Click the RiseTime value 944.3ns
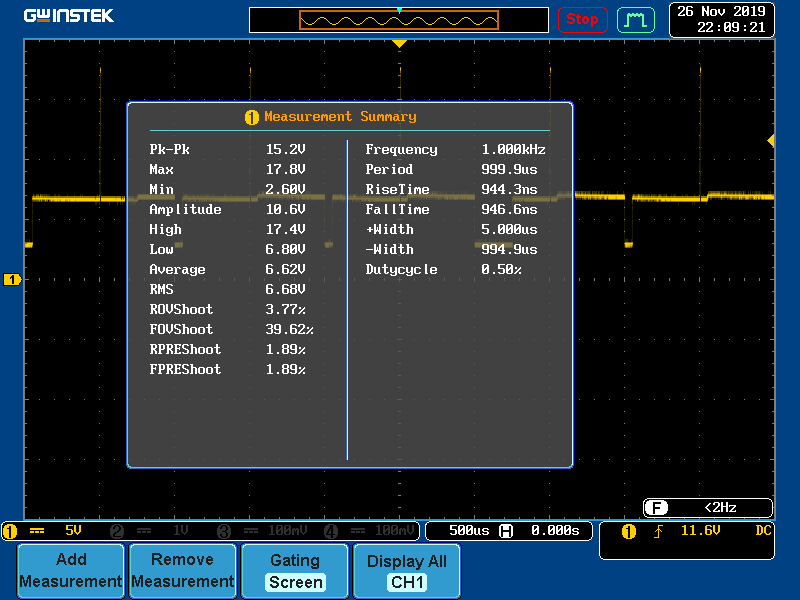Screen dimensions: 800x600 (509, 189)
